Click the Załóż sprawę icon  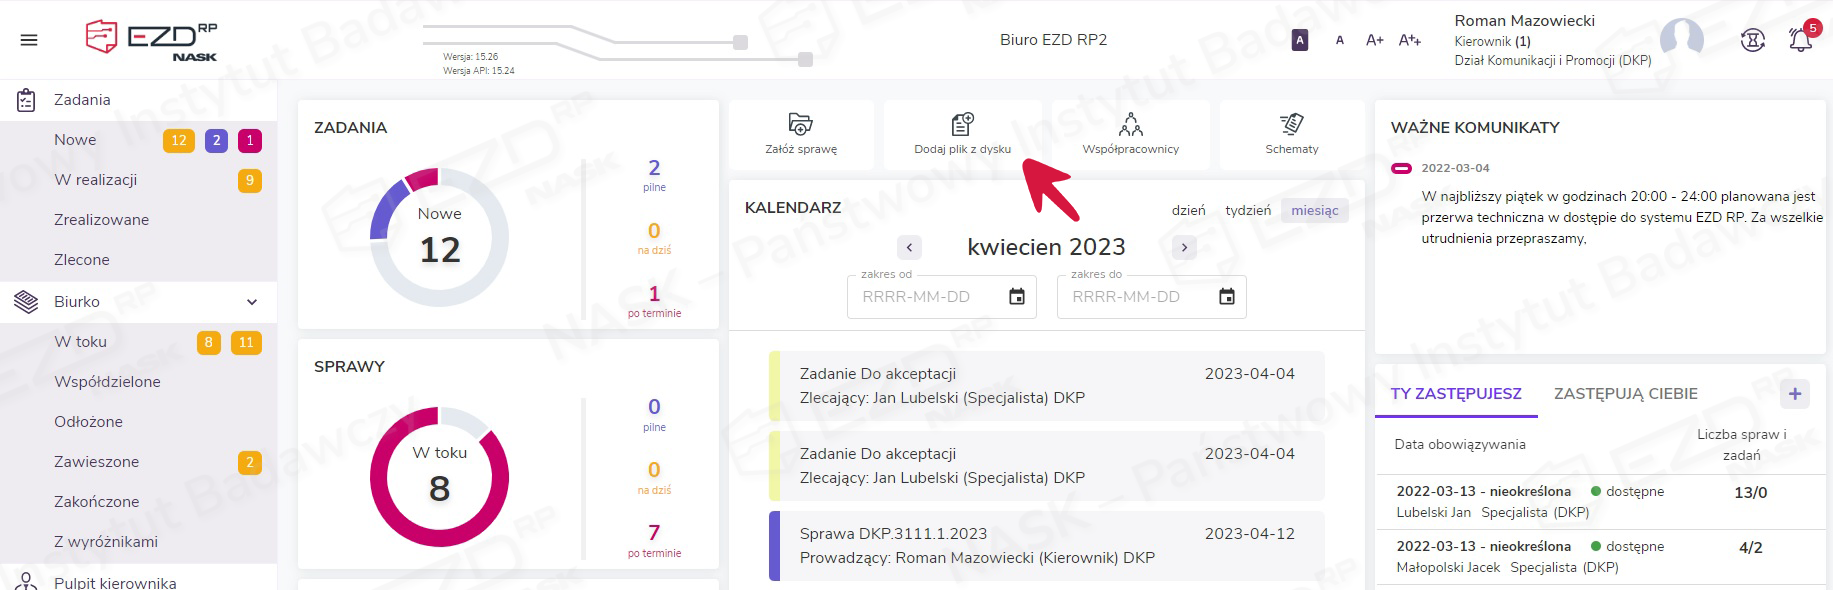click(800, 125)
